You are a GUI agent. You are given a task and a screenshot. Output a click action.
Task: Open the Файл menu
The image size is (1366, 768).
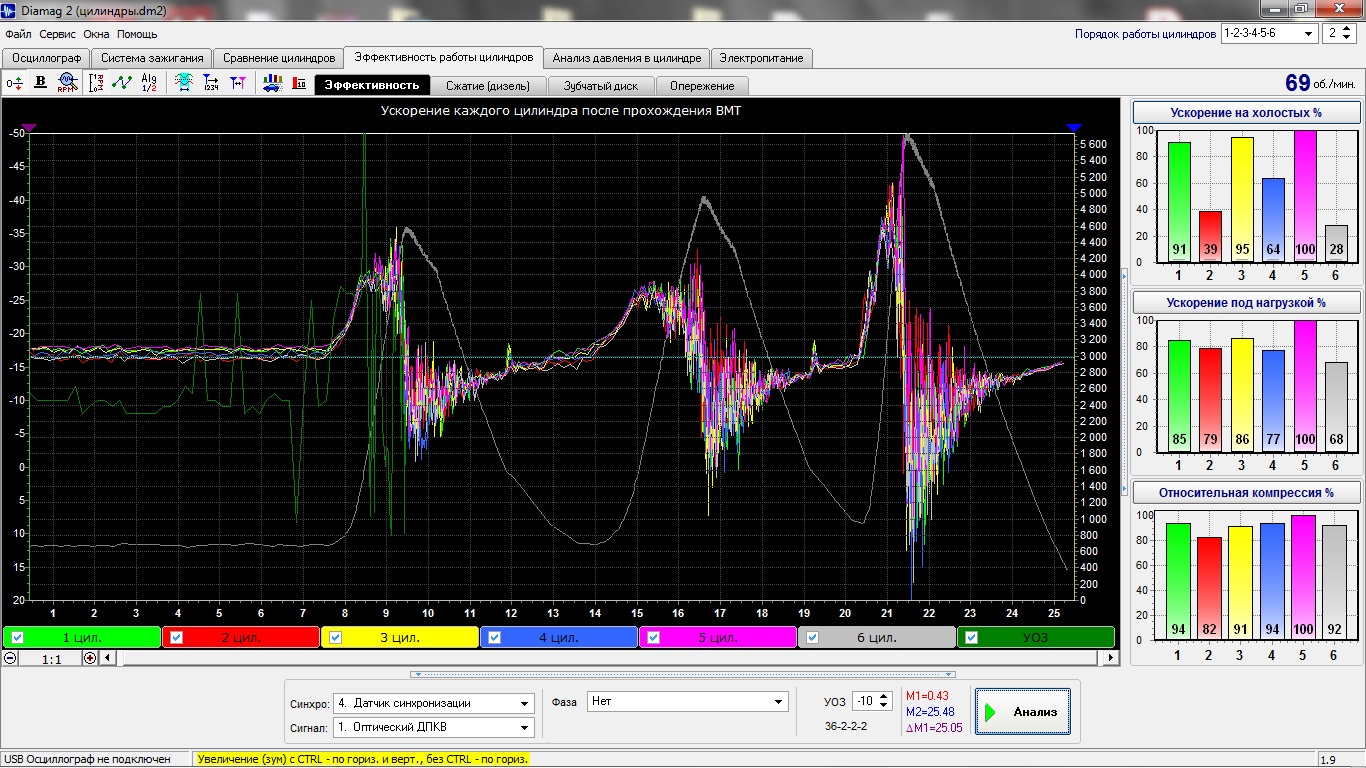pyautogui.click(x=18, y=34)
